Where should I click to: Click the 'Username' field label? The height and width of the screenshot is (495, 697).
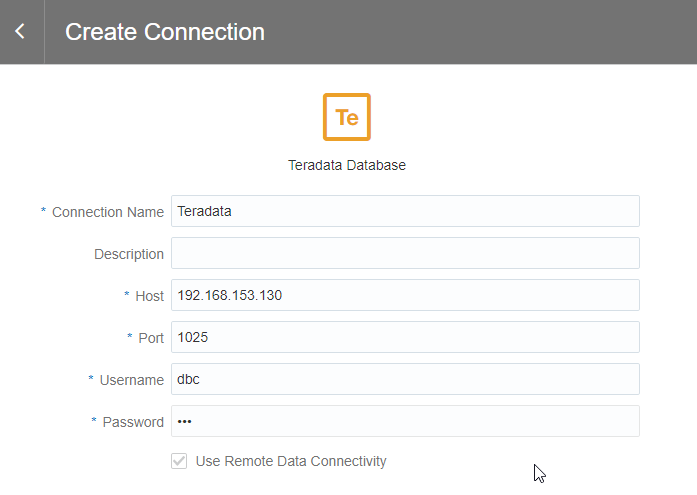pos(131,380)
